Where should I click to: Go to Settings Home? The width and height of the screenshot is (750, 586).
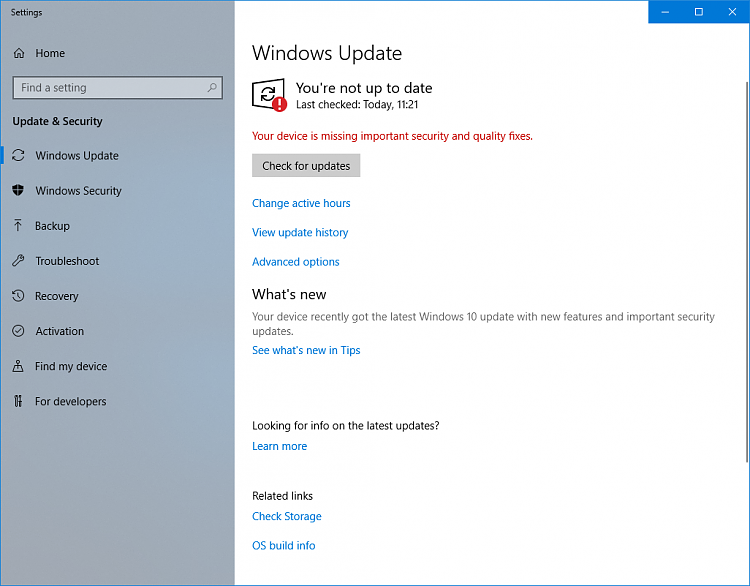click(x=117, y=53)
